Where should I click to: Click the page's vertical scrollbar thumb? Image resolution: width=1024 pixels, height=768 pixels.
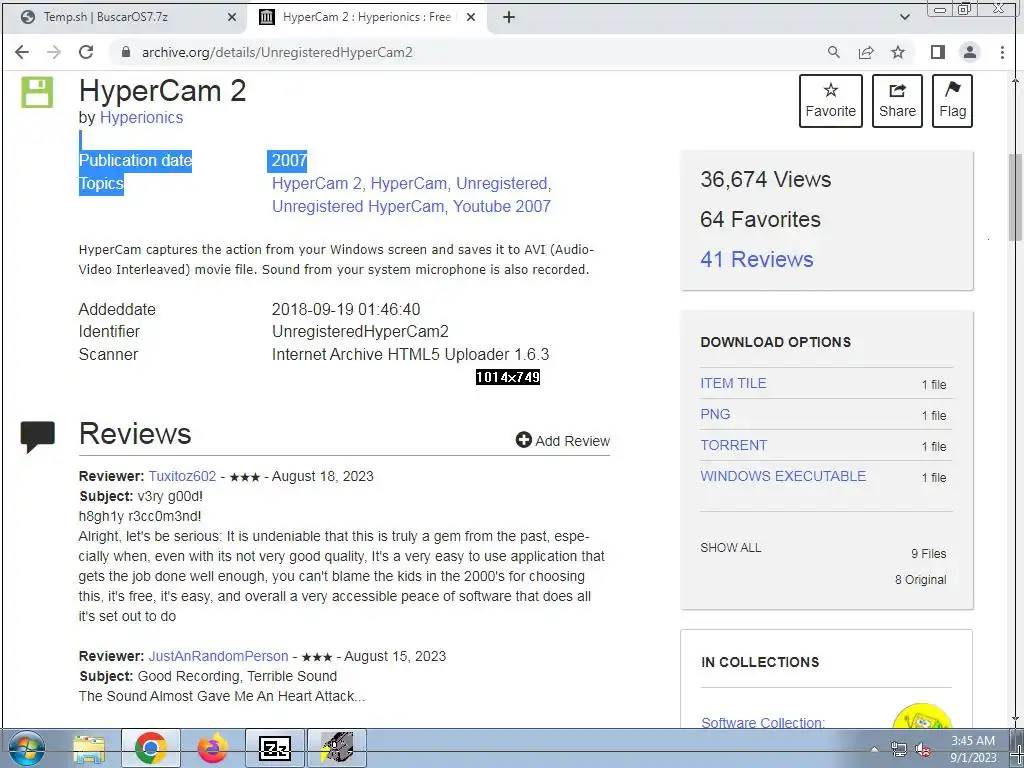tap(1016, 197)
